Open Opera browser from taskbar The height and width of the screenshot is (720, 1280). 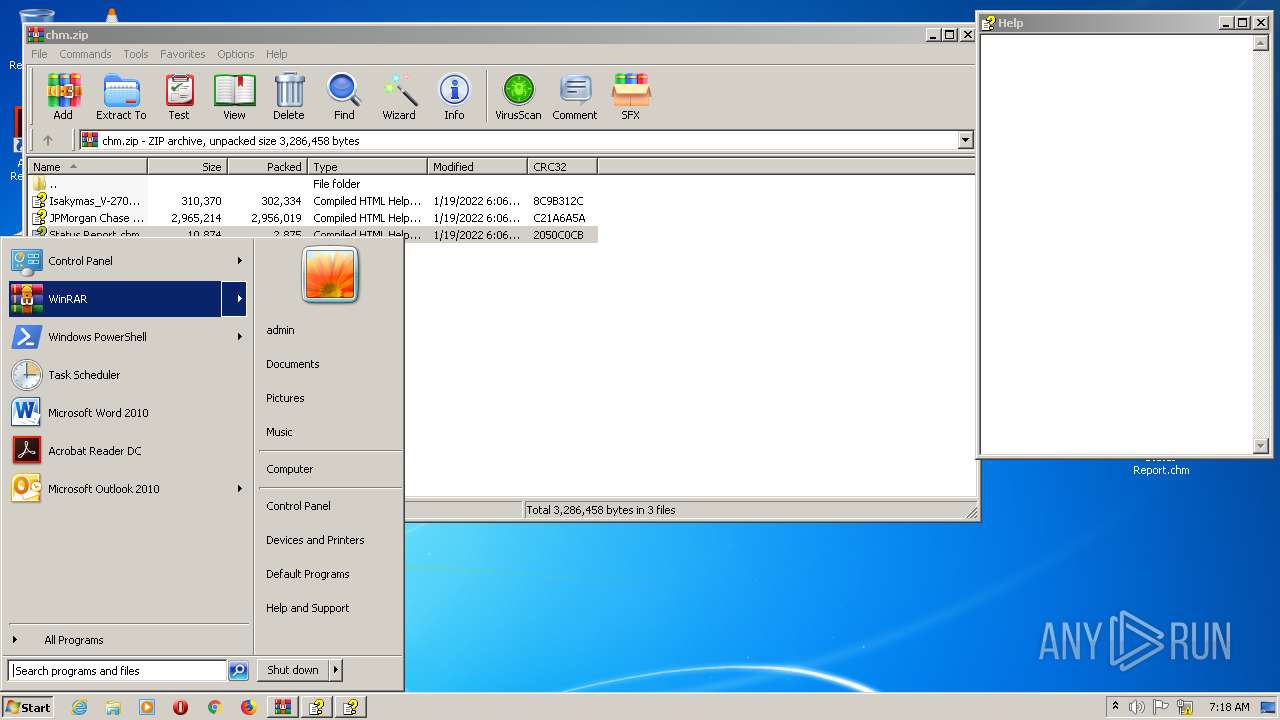[180, 707]
